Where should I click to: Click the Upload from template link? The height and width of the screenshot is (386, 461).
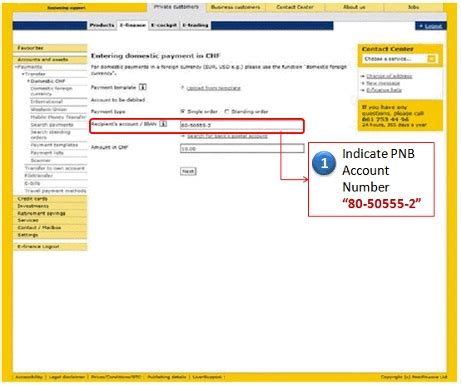pos(213,88)
